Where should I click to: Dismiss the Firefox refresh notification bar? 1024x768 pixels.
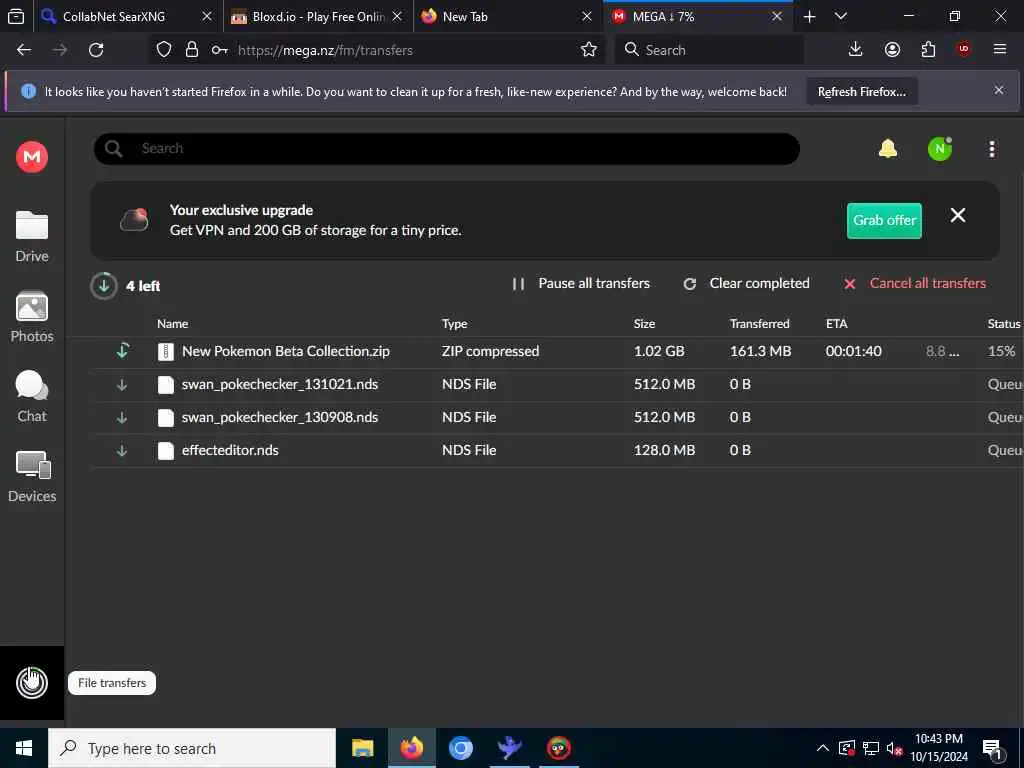999,90
